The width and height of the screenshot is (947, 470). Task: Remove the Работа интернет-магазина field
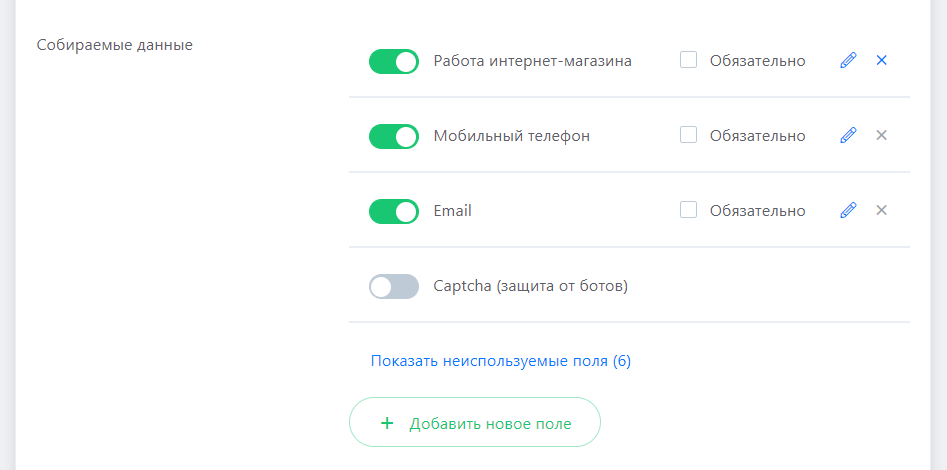(881, 60)
